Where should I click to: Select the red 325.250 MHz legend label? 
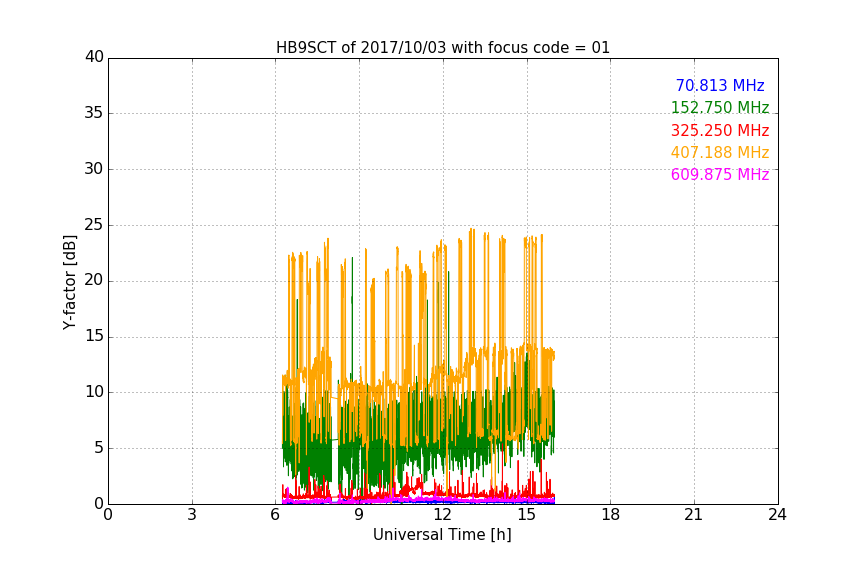(x=720, y=130)
